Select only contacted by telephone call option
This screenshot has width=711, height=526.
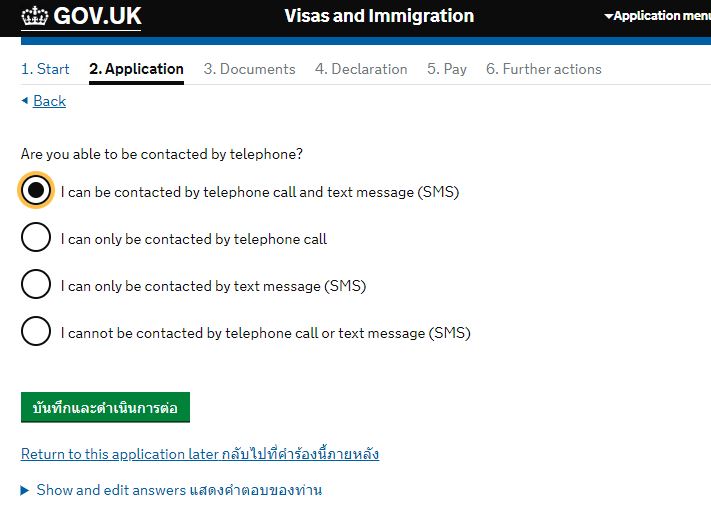click(x=35, y=238)
